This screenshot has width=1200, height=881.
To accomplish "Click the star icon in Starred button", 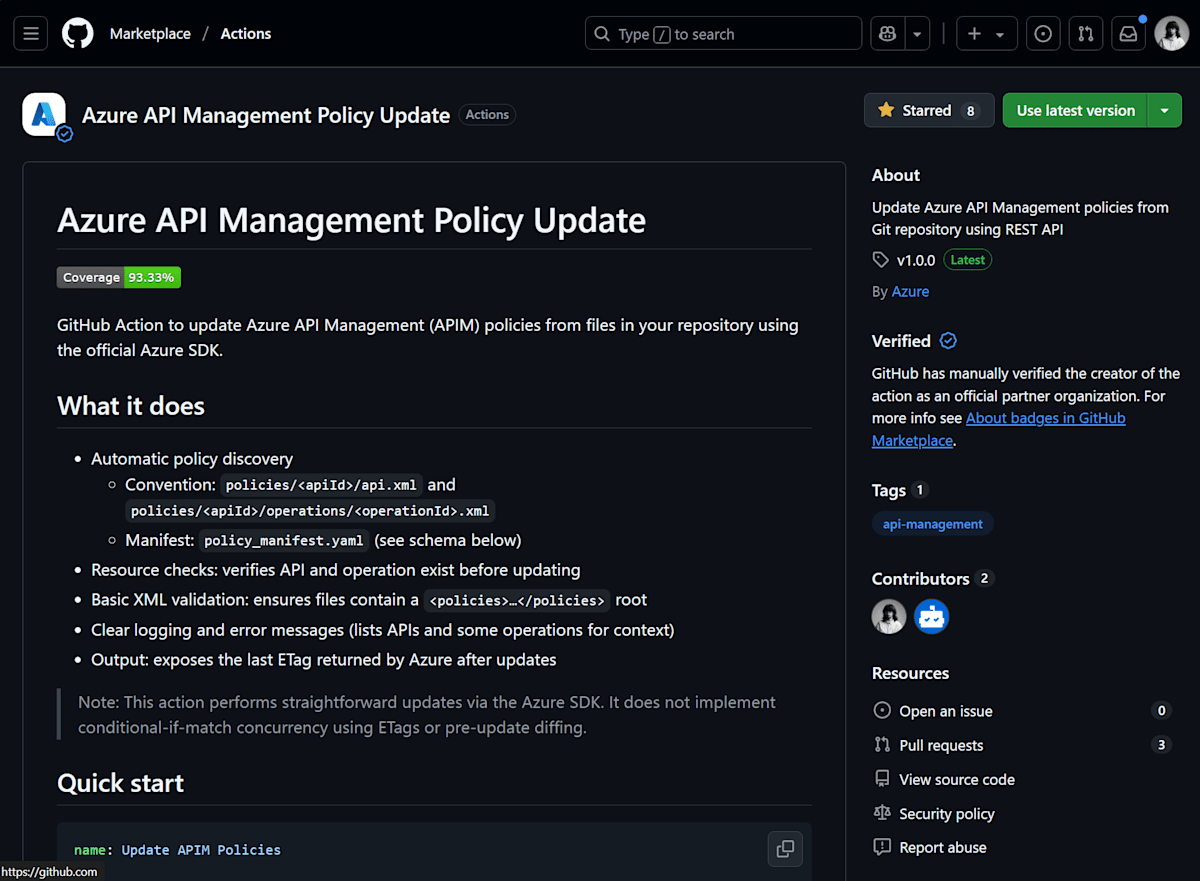I will click(886, 110).
